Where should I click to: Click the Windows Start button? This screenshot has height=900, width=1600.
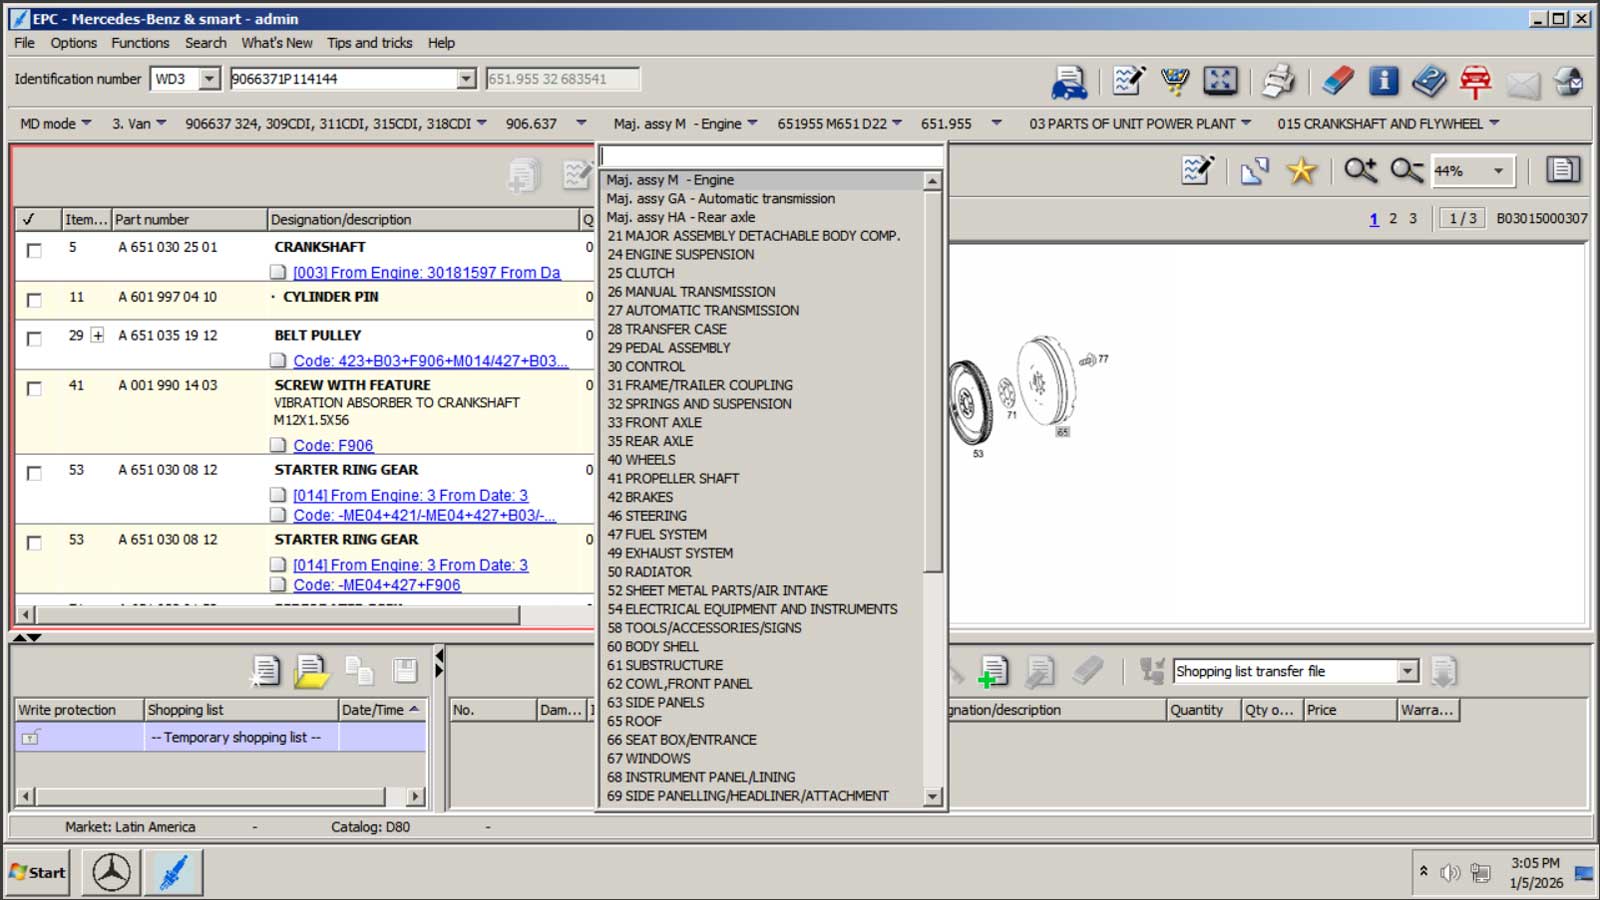tap(38, 872)
